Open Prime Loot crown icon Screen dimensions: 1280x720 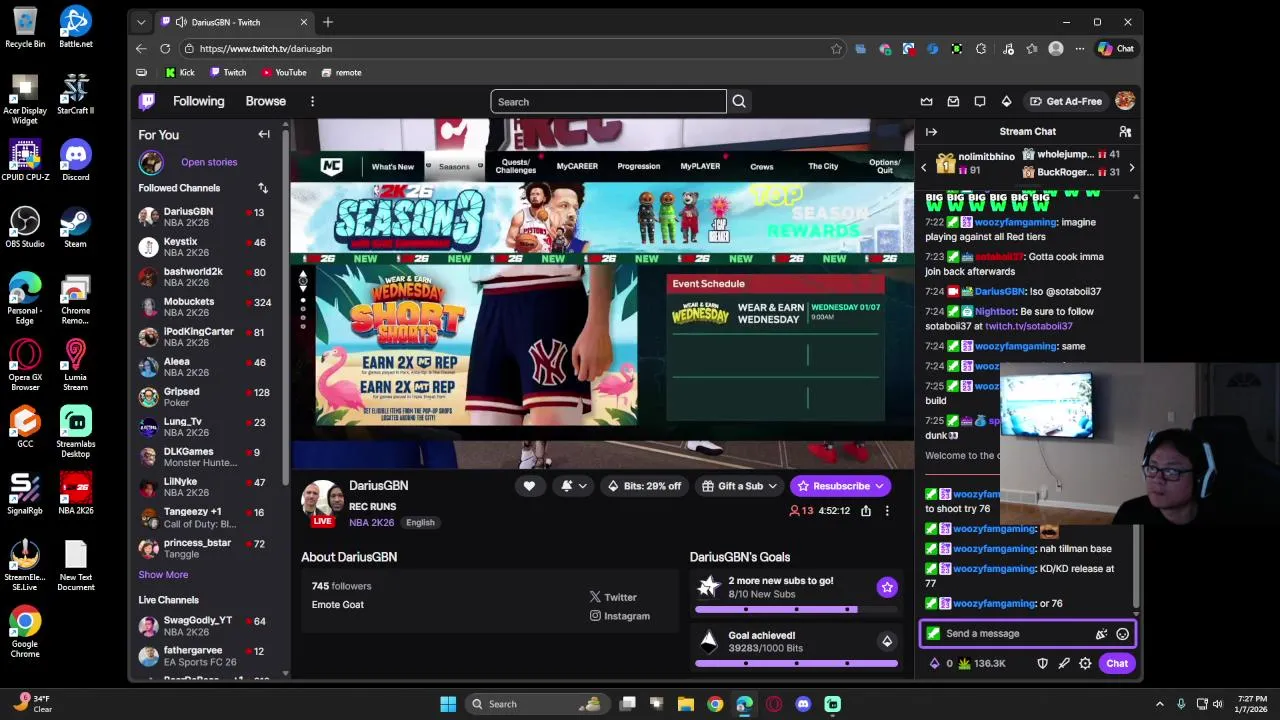(927, 101)
